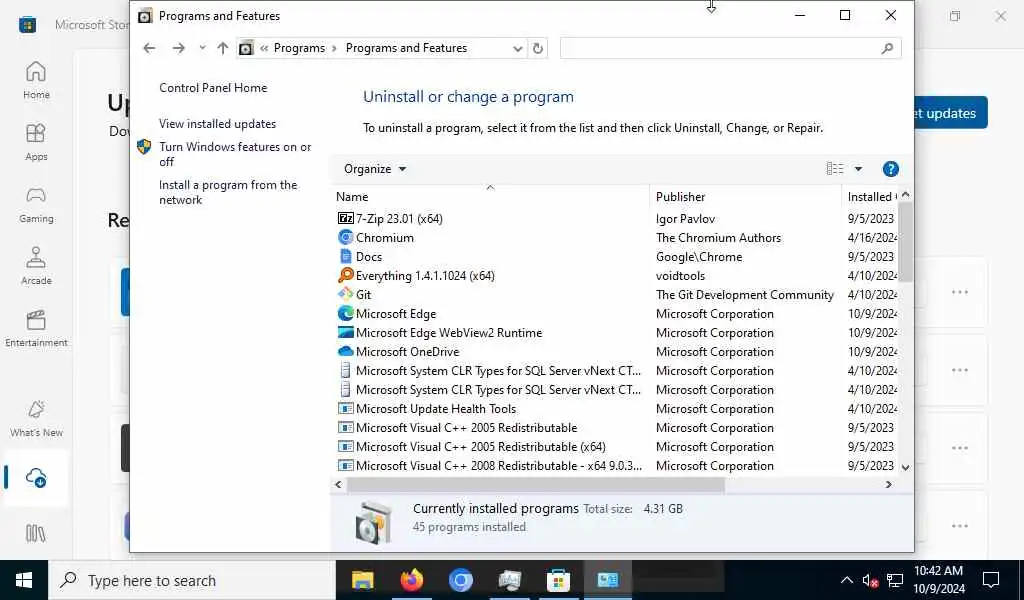The height and width of the screenshot is (600, 1024).
Task: Launch Firefox from the taskbar
Action: 411,580
